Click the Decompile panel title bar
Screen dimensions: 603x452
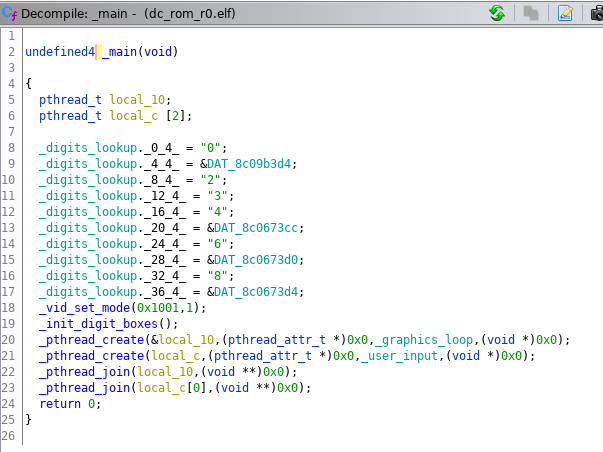[302, 13]
